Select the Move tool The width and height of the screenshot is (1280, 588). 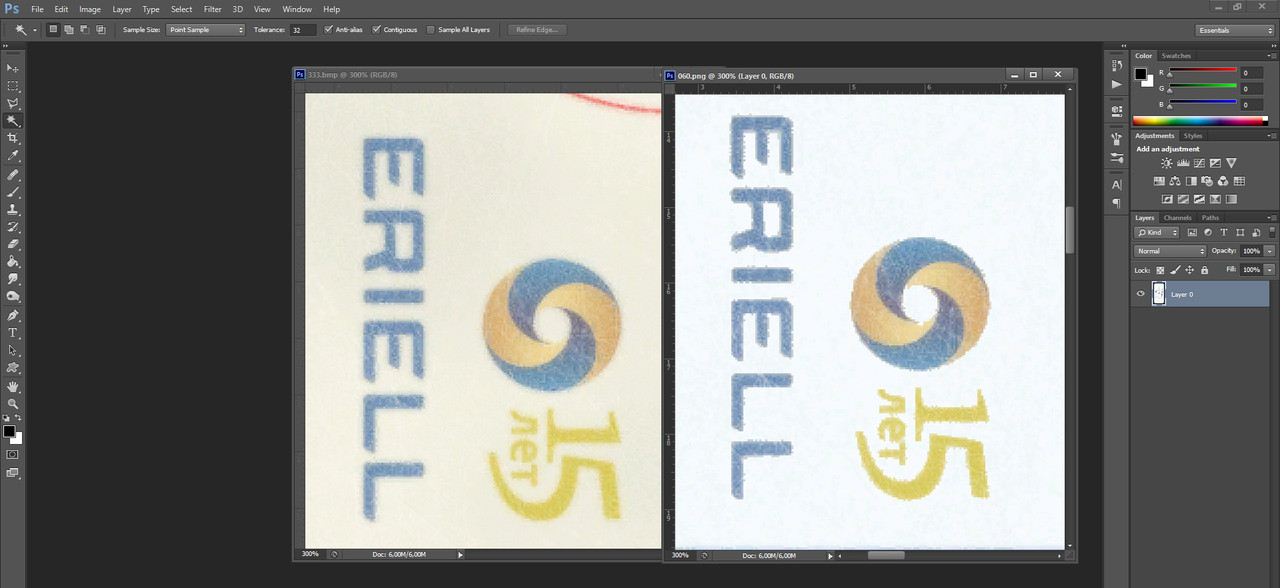[x=13, y=68]
